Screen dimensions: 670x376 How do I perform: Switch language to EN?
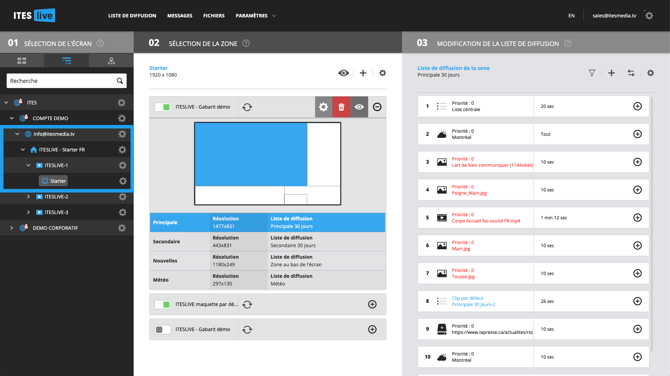[x=571, y=16]
